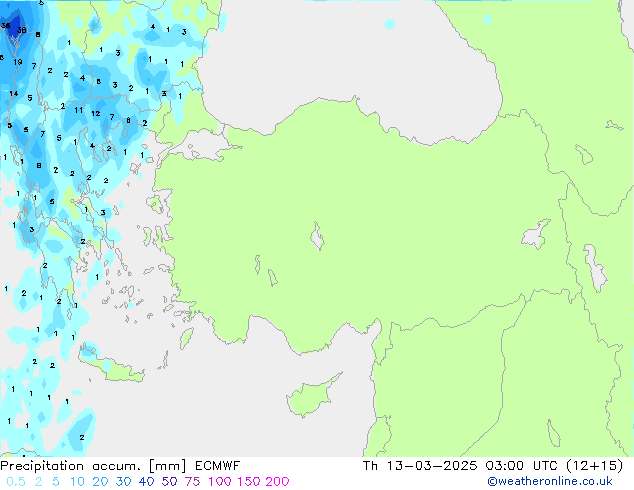
Task: Click the 40 mm legend value
Action: pos(146,482)
